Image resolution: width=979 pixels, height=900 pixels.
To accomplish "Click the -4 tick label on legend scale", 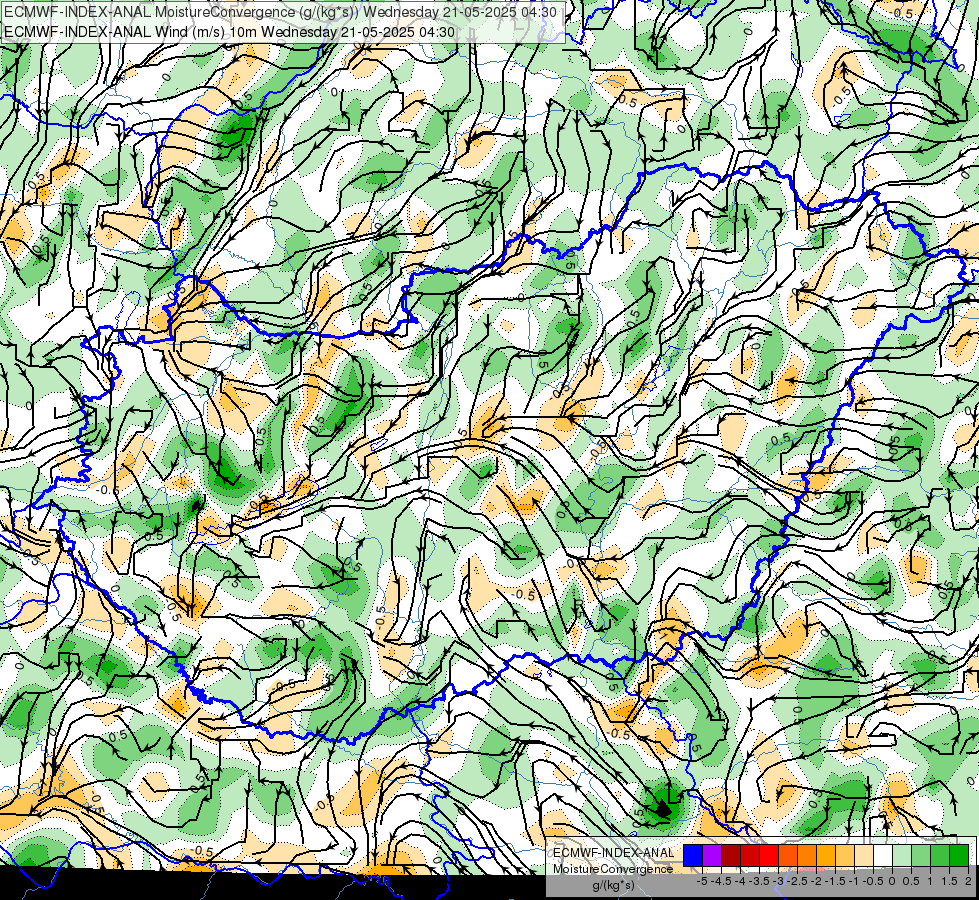I will (x=740, y=881).
